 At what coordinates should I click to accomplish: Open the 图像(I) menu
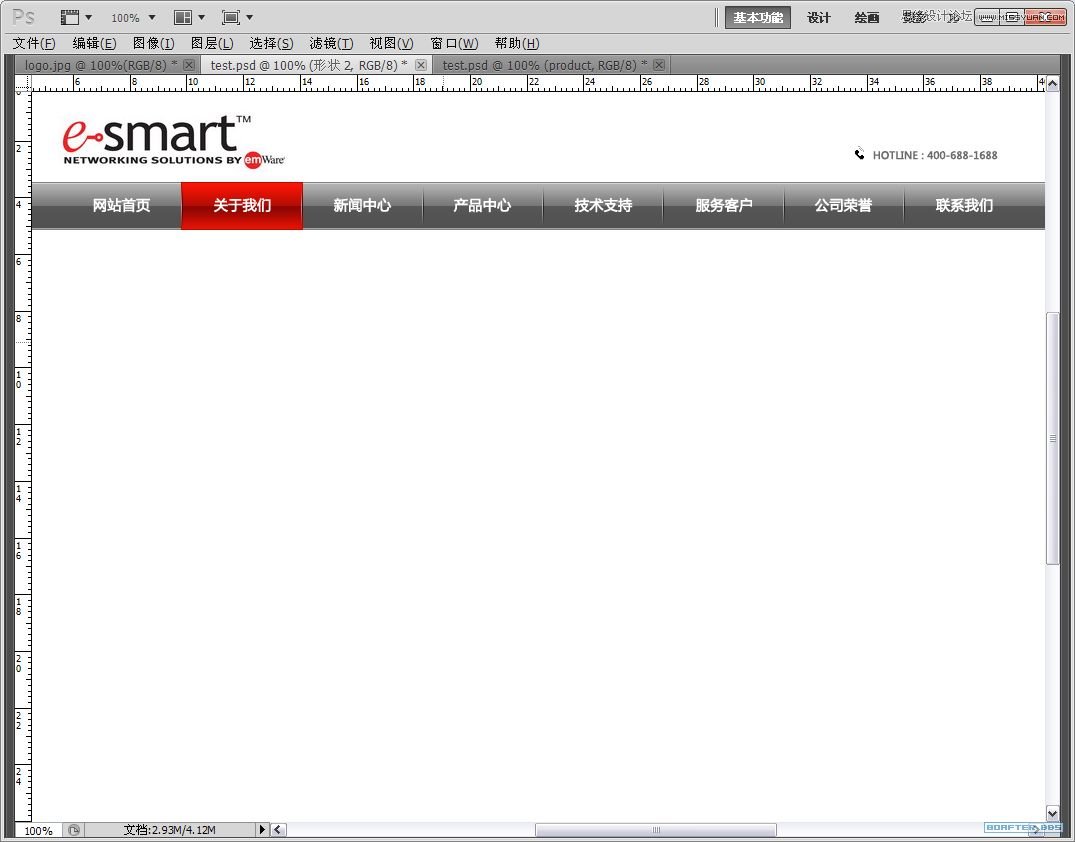[x=154, y=43]
